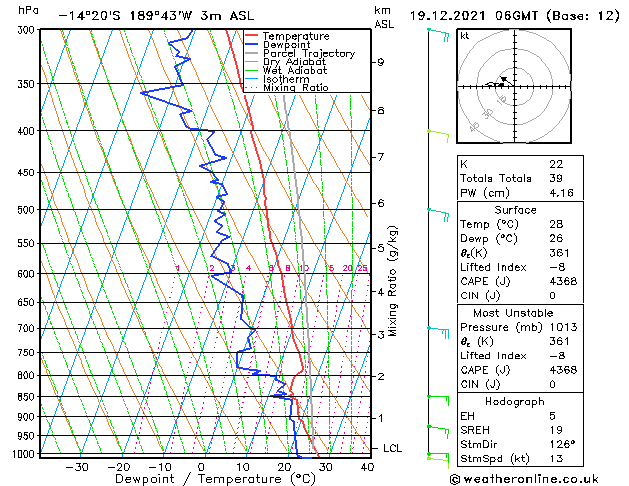
Task: Click the surface 'Dewp (°C)' row label
Action: pyautogui.click(x=489, y=239)
